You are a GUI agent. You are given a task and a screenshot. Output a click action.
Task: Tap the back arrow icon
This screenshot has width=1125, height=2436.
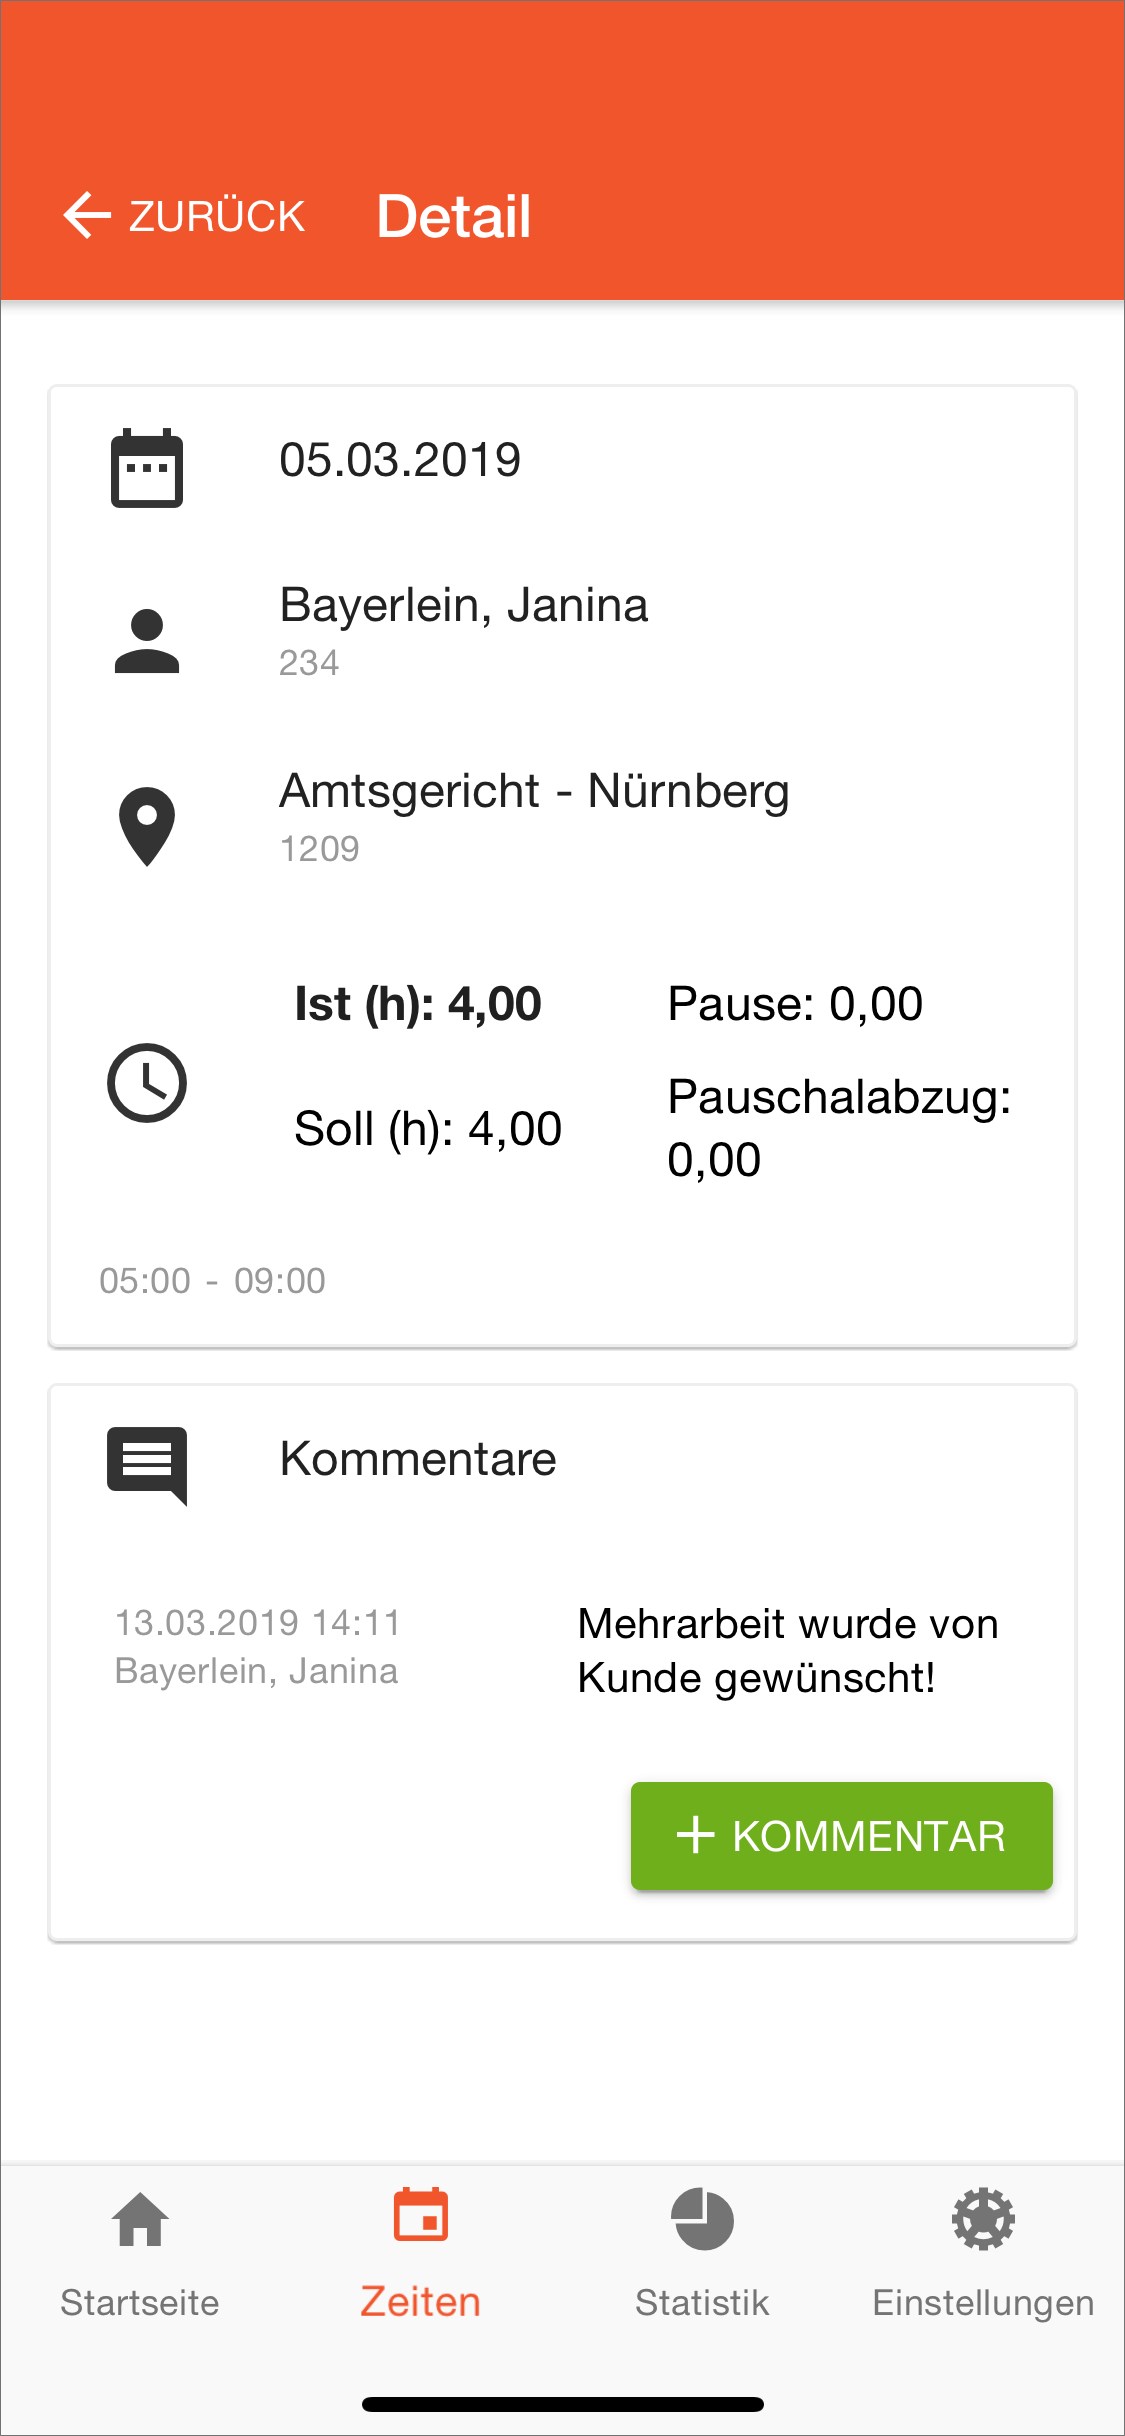pos(87,215)
